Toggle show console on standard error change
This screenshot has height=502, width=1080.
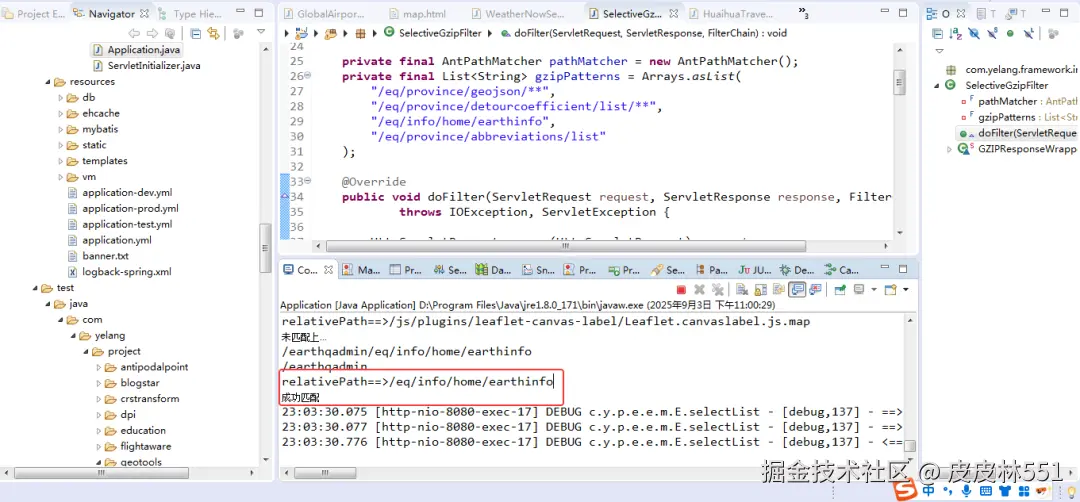[816, 290]
